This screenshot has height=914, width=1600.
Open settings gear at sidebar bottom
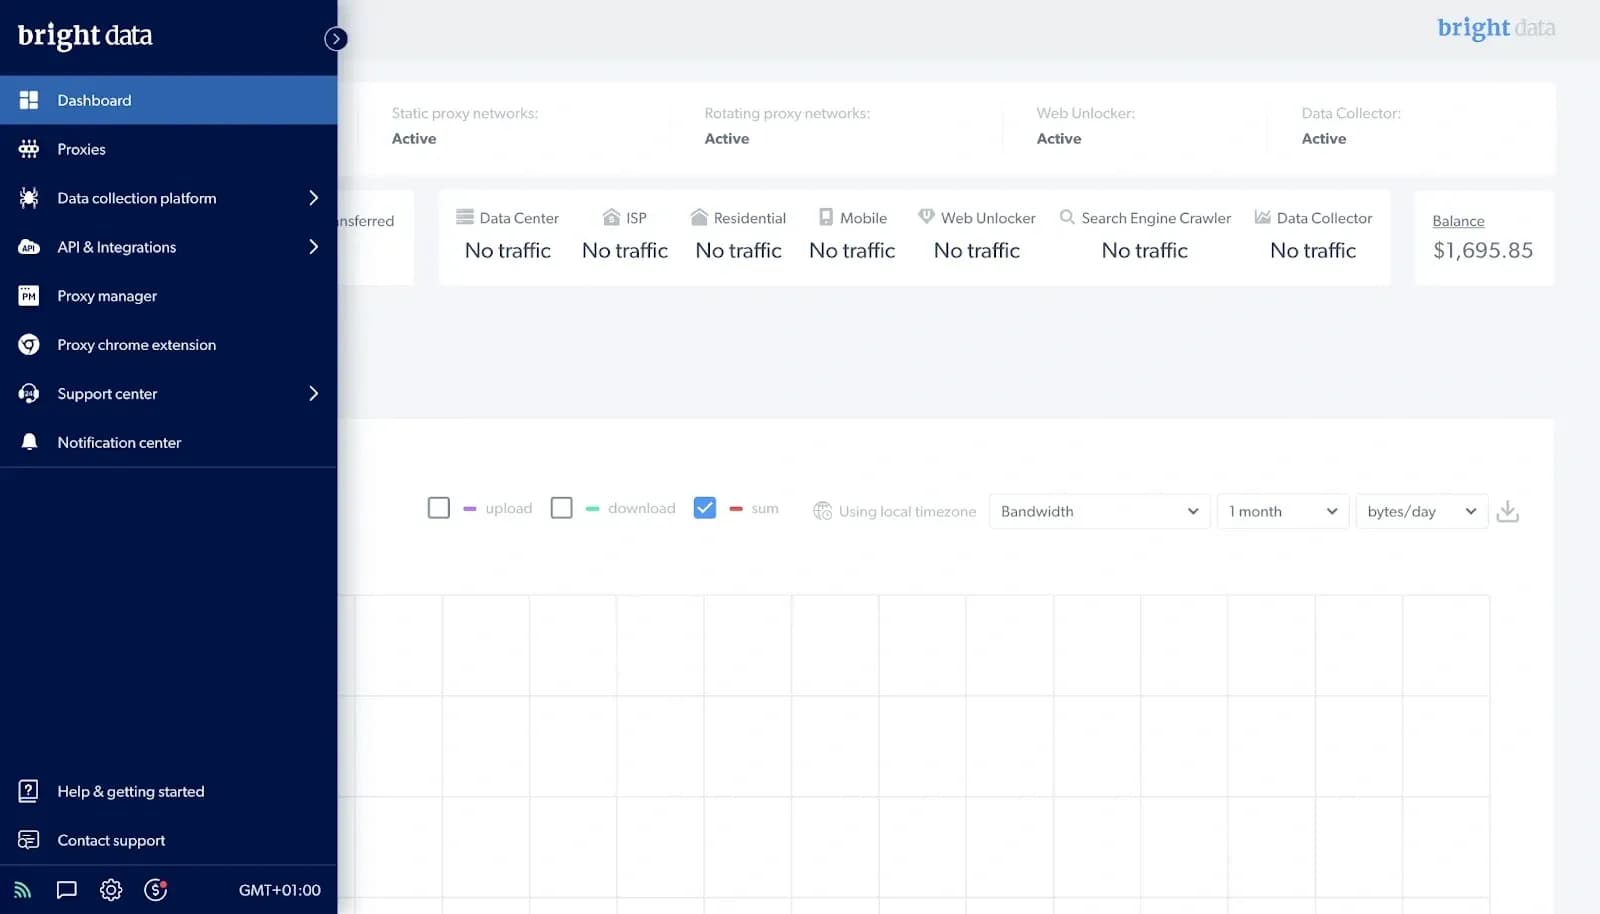tap(110, 889)
